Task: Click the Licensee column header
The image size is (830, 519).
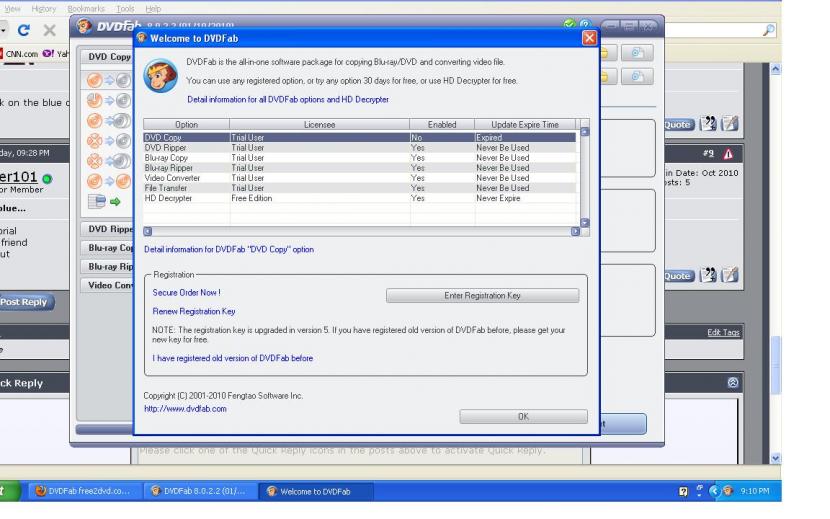Action: point(319,125)
